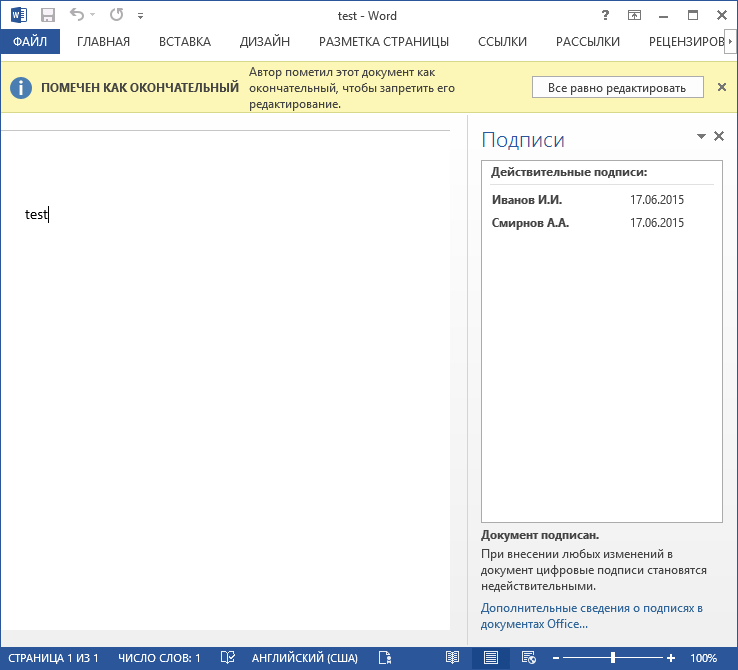The height and width of the screenshot is (670, 738).
Task: Switch to Web Layout view
Action: click(527, 657)
